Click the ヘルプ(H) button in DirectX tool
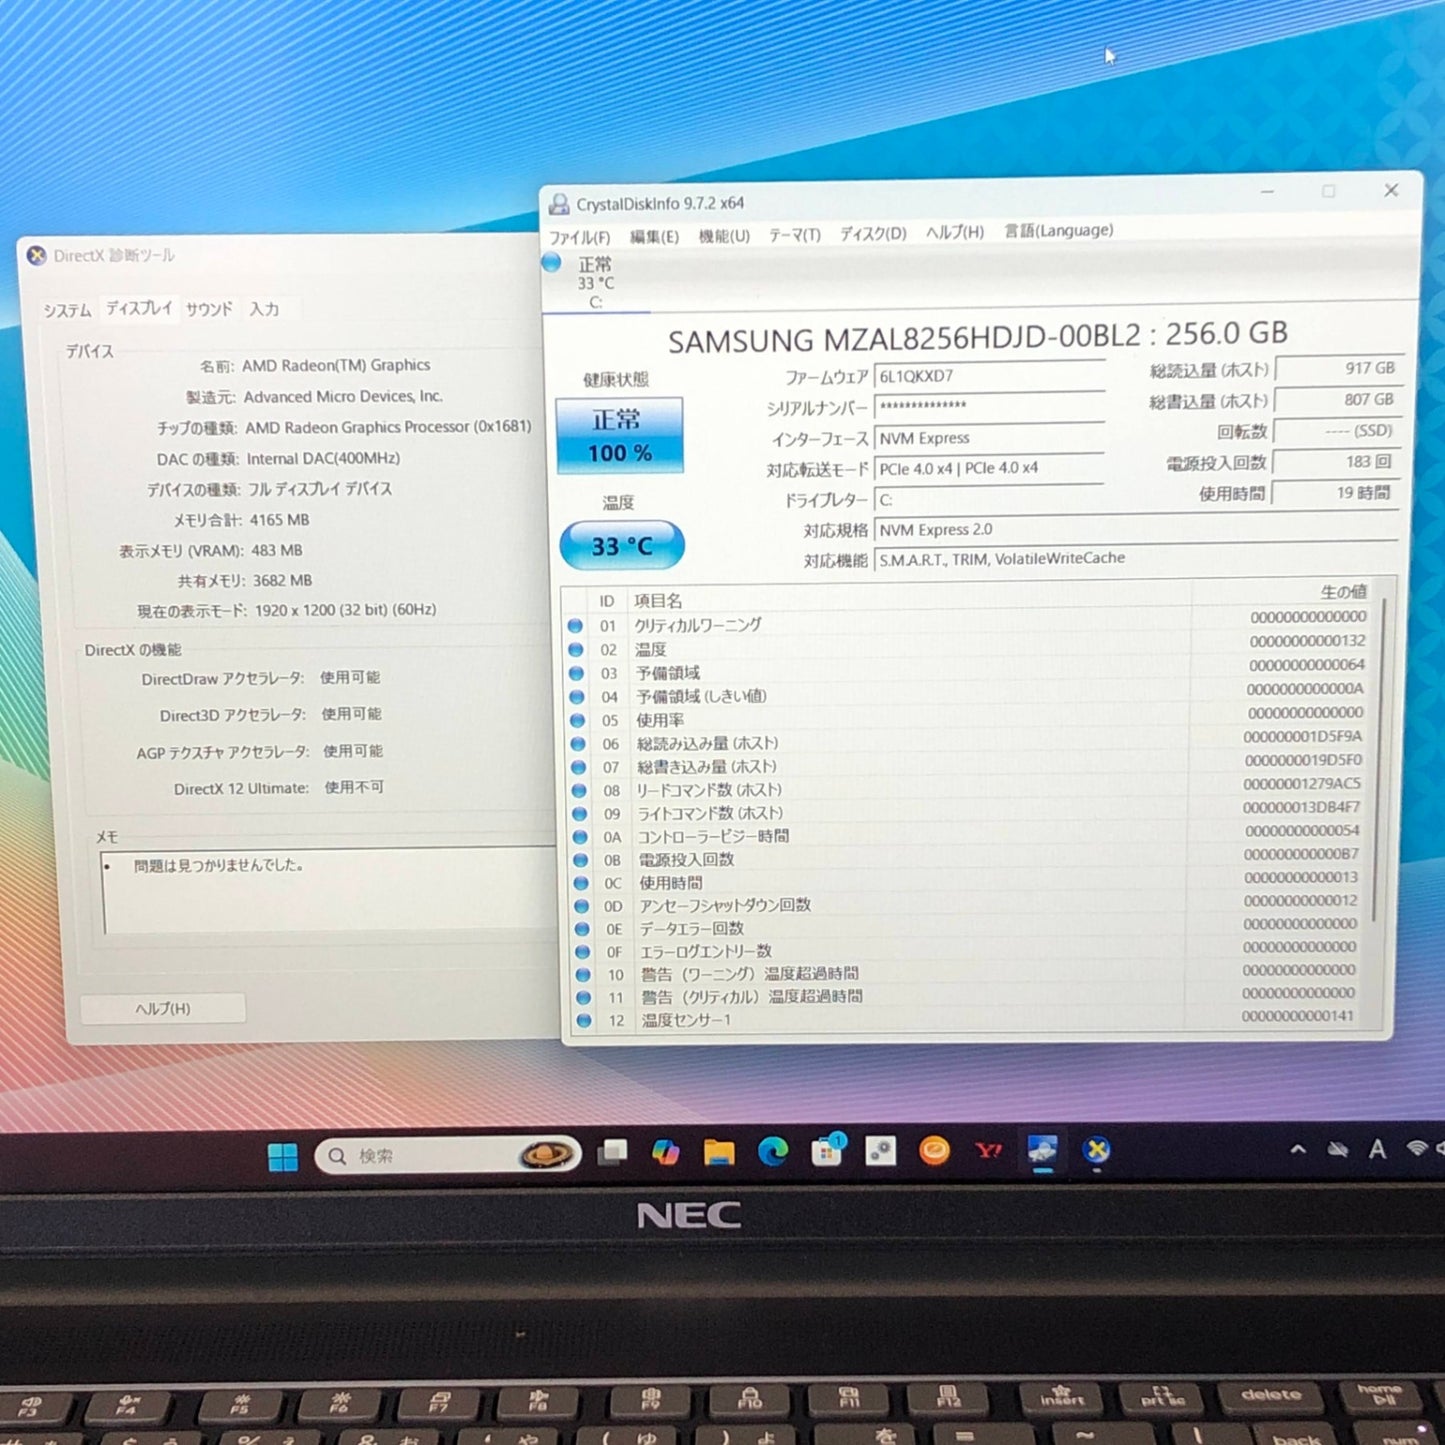Viewport: 1445px width, 1445px height. [163, 1008]
